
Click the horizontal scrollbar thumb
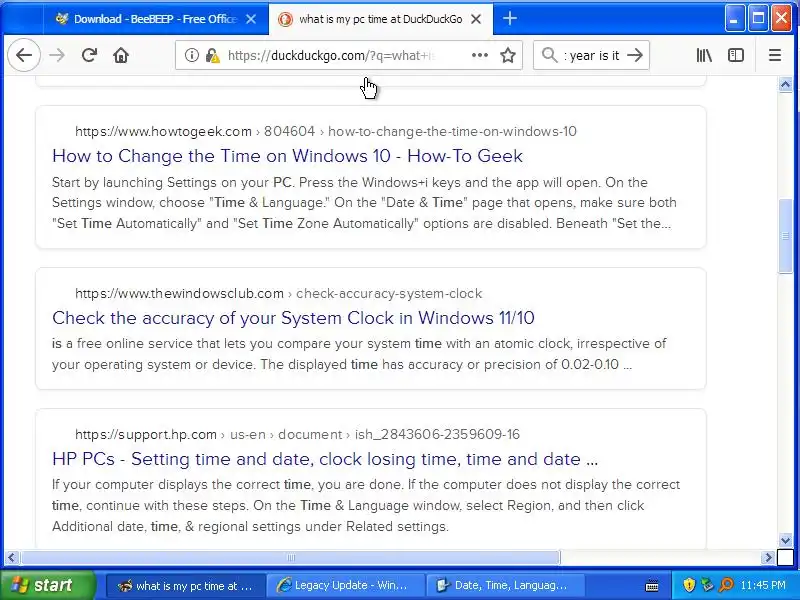(290, 558)
